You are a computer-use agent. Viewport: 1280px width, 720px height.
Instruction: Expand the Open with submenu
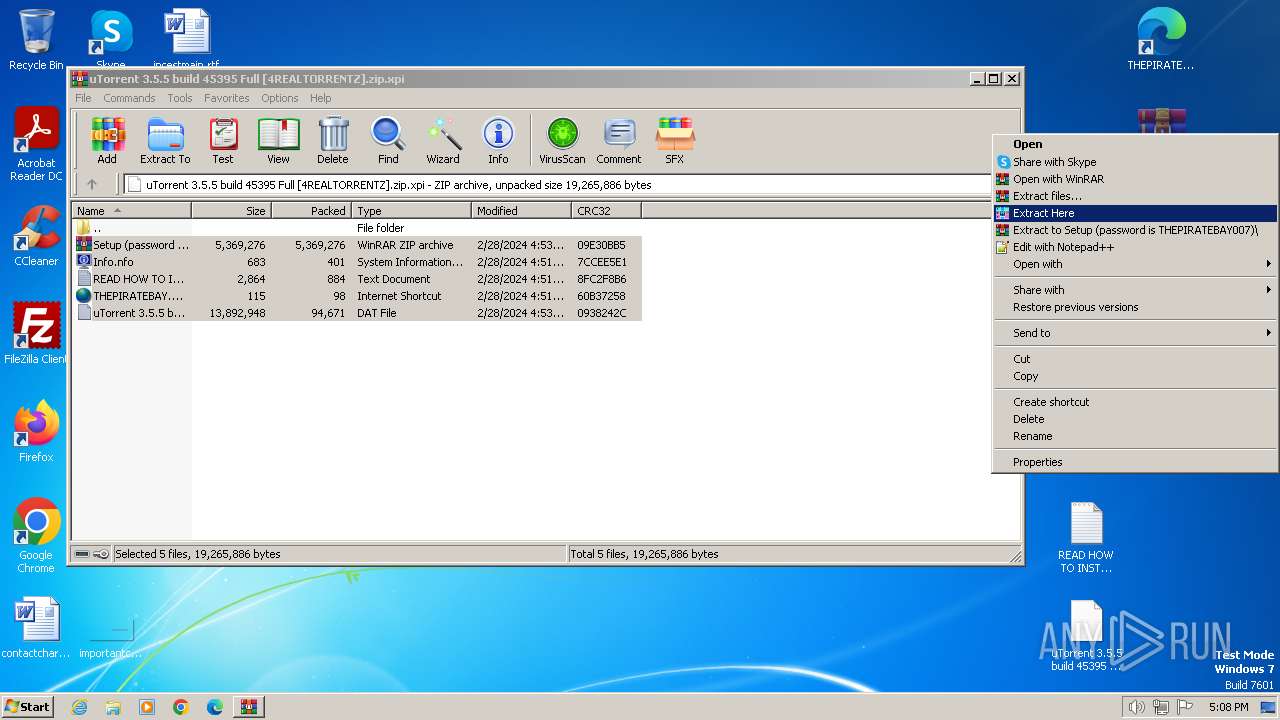point(1135,264)
